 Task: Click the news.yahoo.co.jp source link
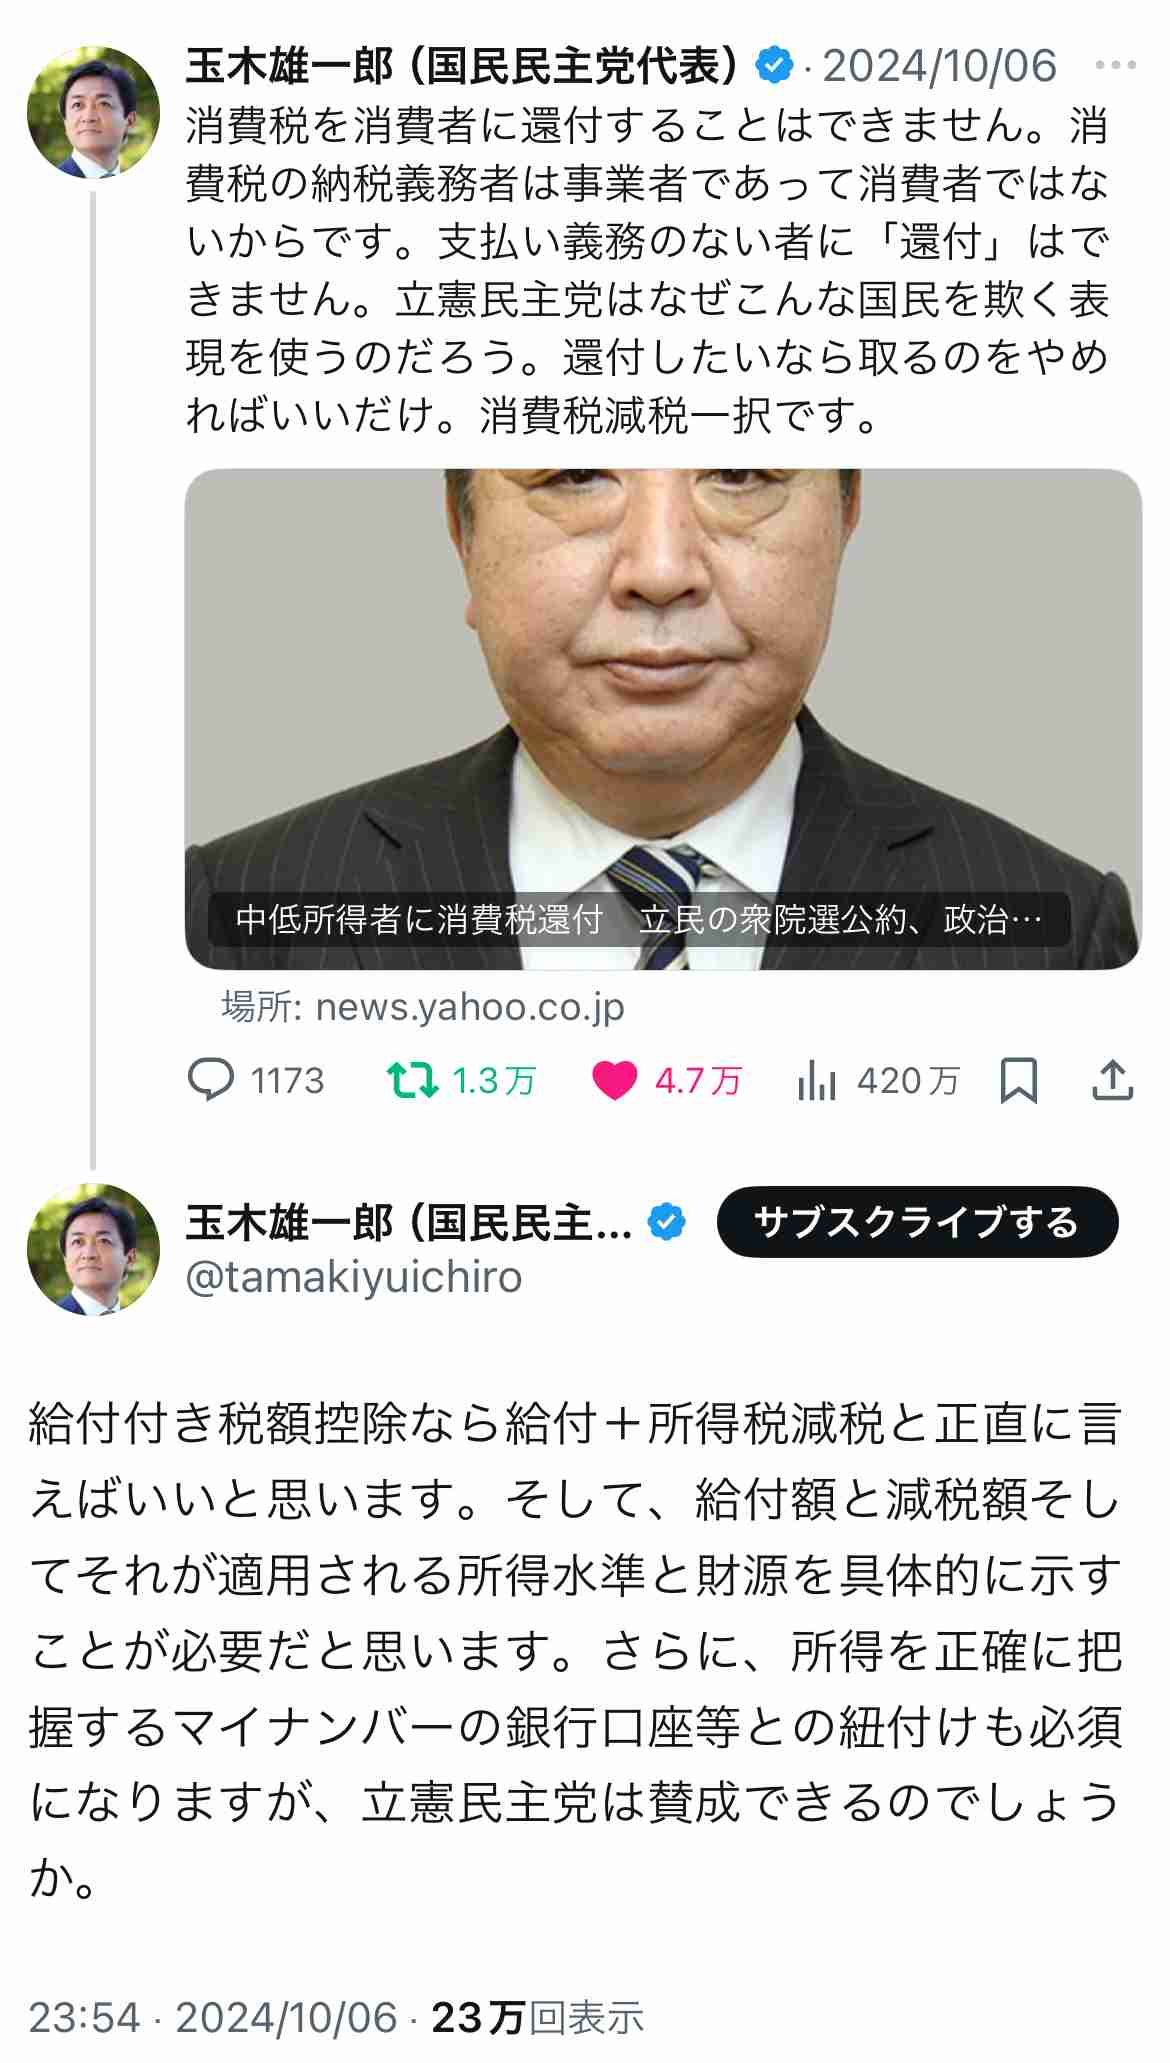(x=423, y=1007)
